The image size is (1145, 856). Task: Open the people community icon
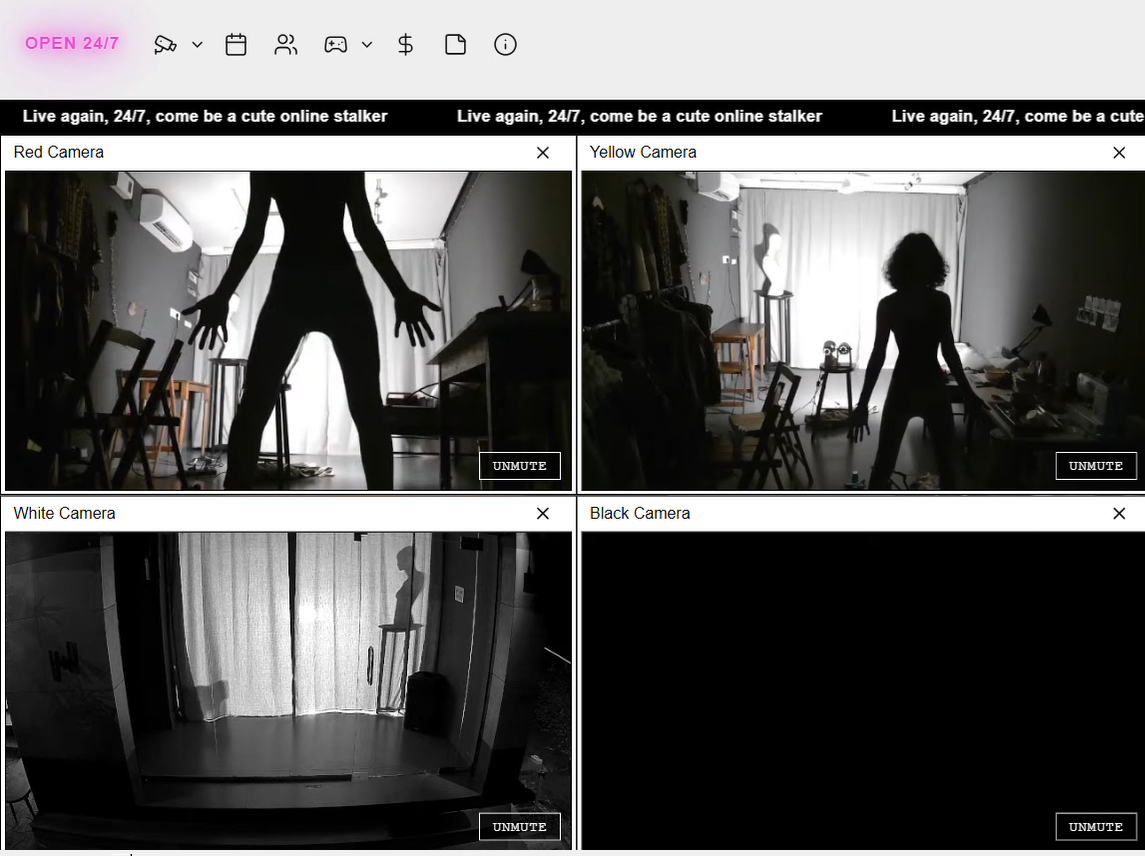coord(286,45)
